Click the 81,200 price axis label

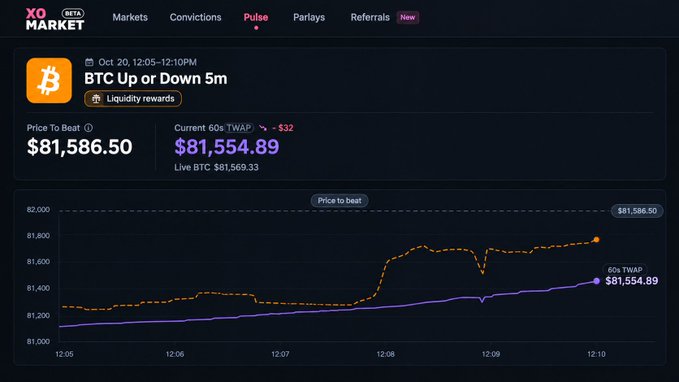coord(38,315)
